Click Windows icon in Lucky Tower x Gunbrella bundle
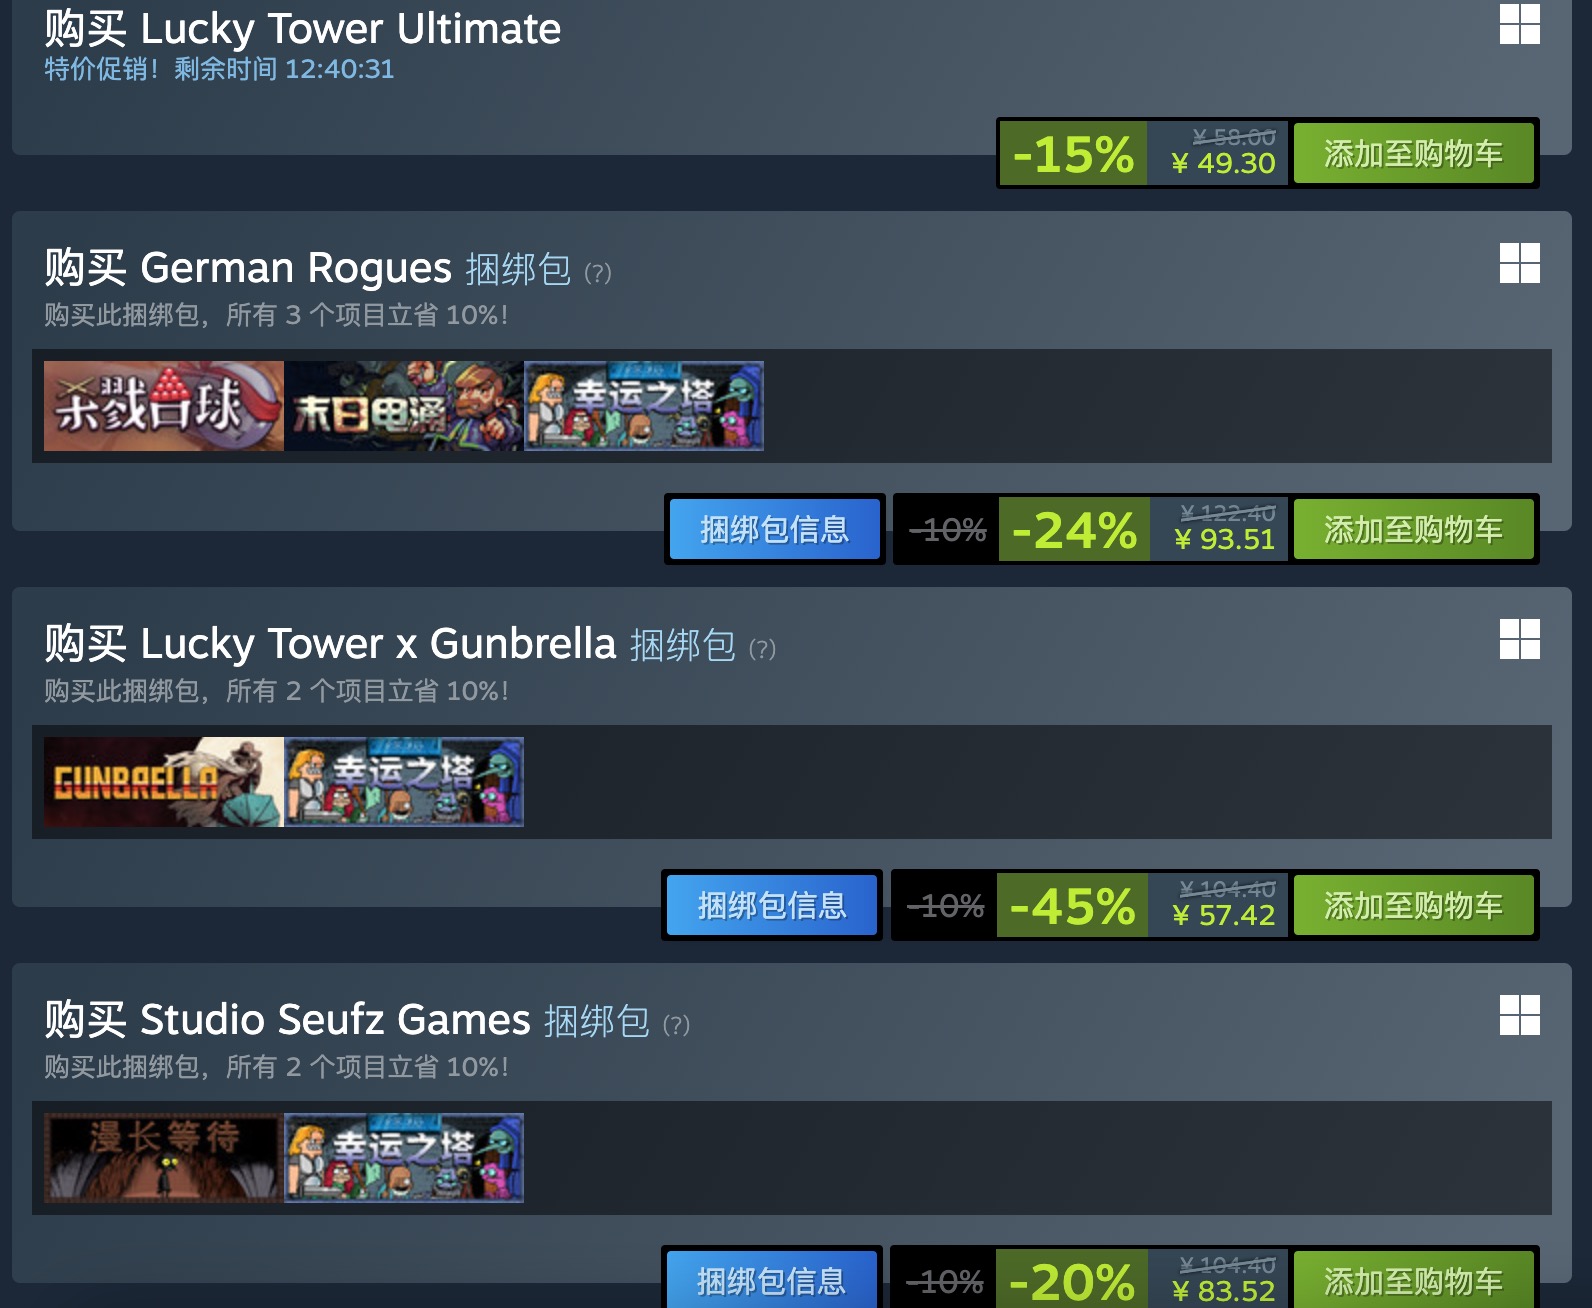This screenshot has width=1592, height=1308. click(1519, 639)
